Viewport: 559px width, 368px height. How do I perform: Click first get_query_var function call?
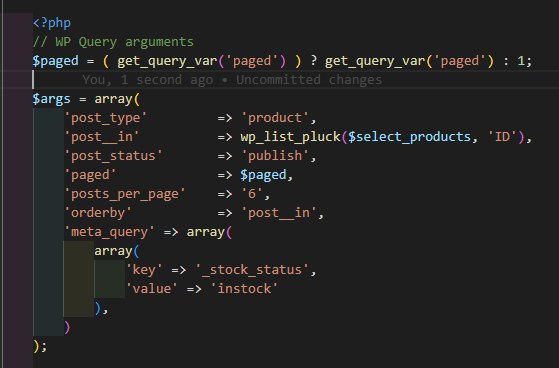[x=167, y=61]
